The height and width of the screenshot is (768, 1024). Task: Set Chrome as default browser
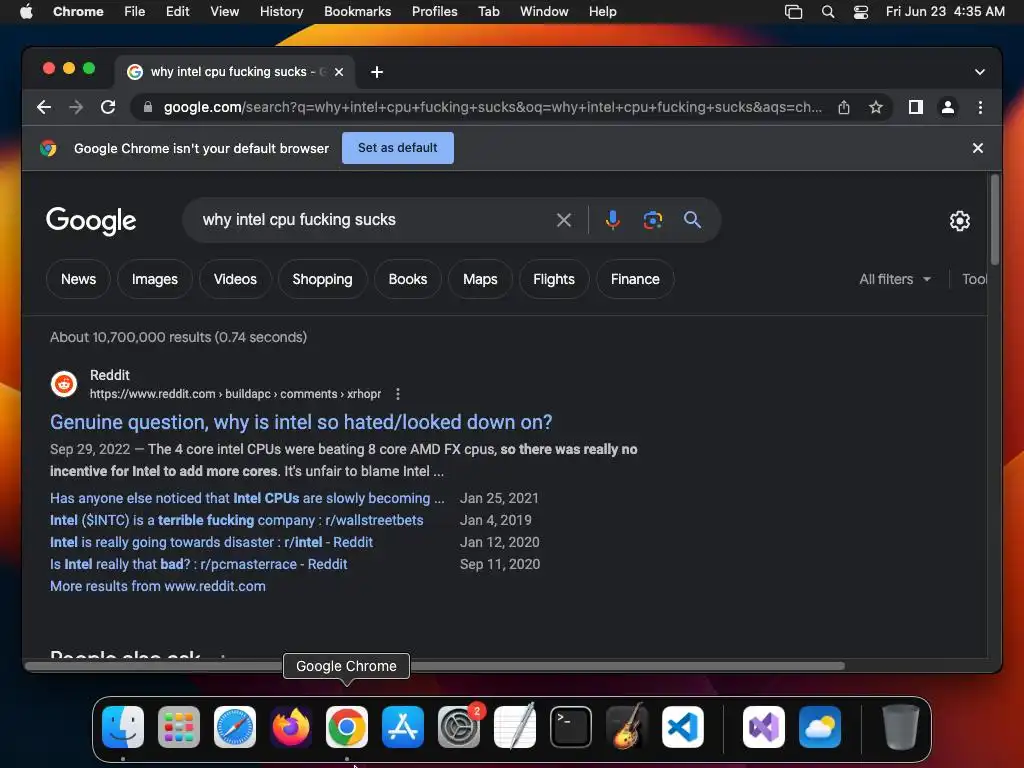click(x=397, y=148)
